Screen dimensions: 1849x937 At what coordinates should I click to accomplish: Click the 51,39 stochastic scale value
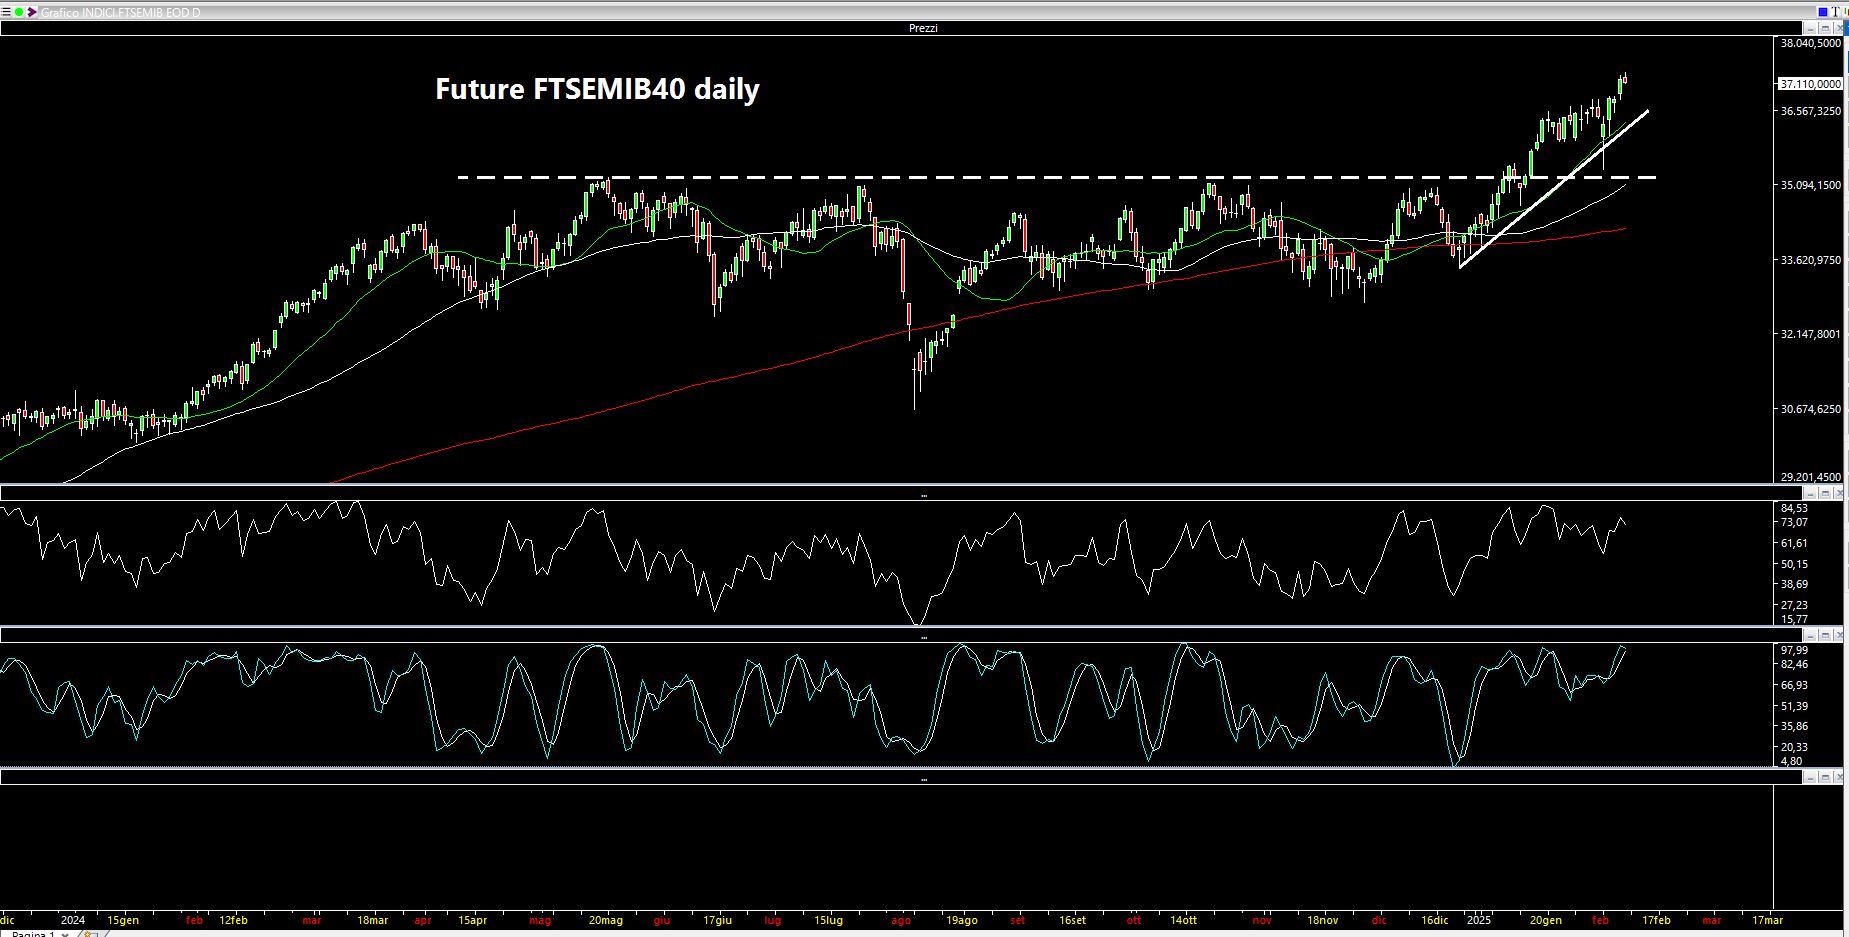click(x=1794, y=706)
